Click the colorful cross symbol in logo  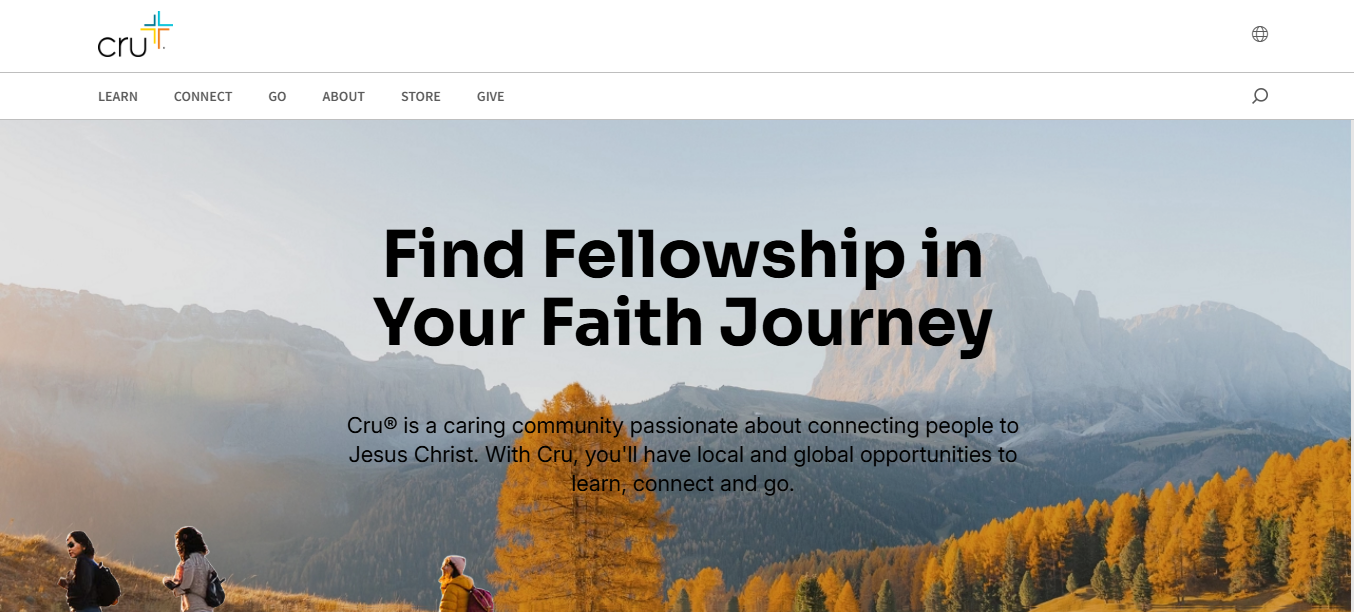(x=157, y=30)
